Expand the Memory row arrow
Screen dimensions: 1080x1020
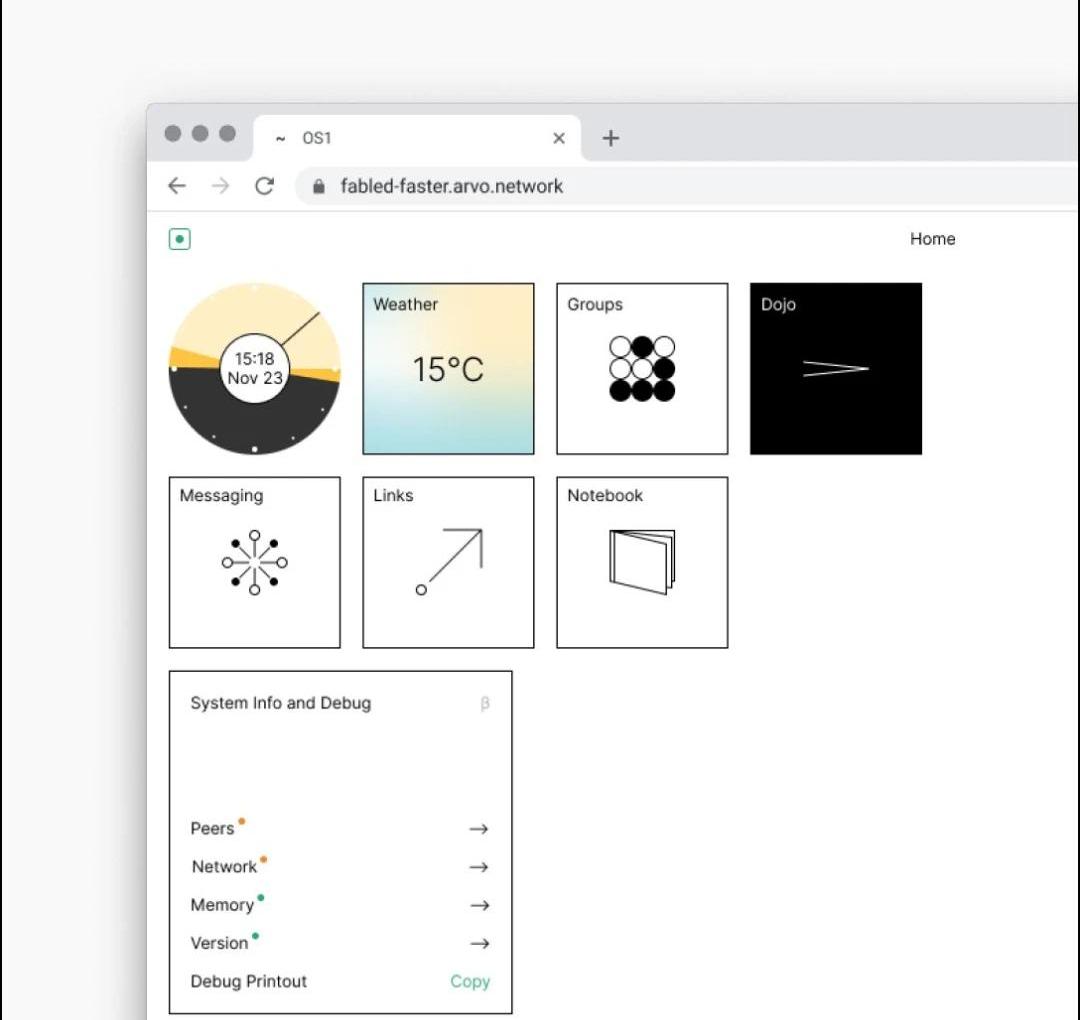[479, 905]
